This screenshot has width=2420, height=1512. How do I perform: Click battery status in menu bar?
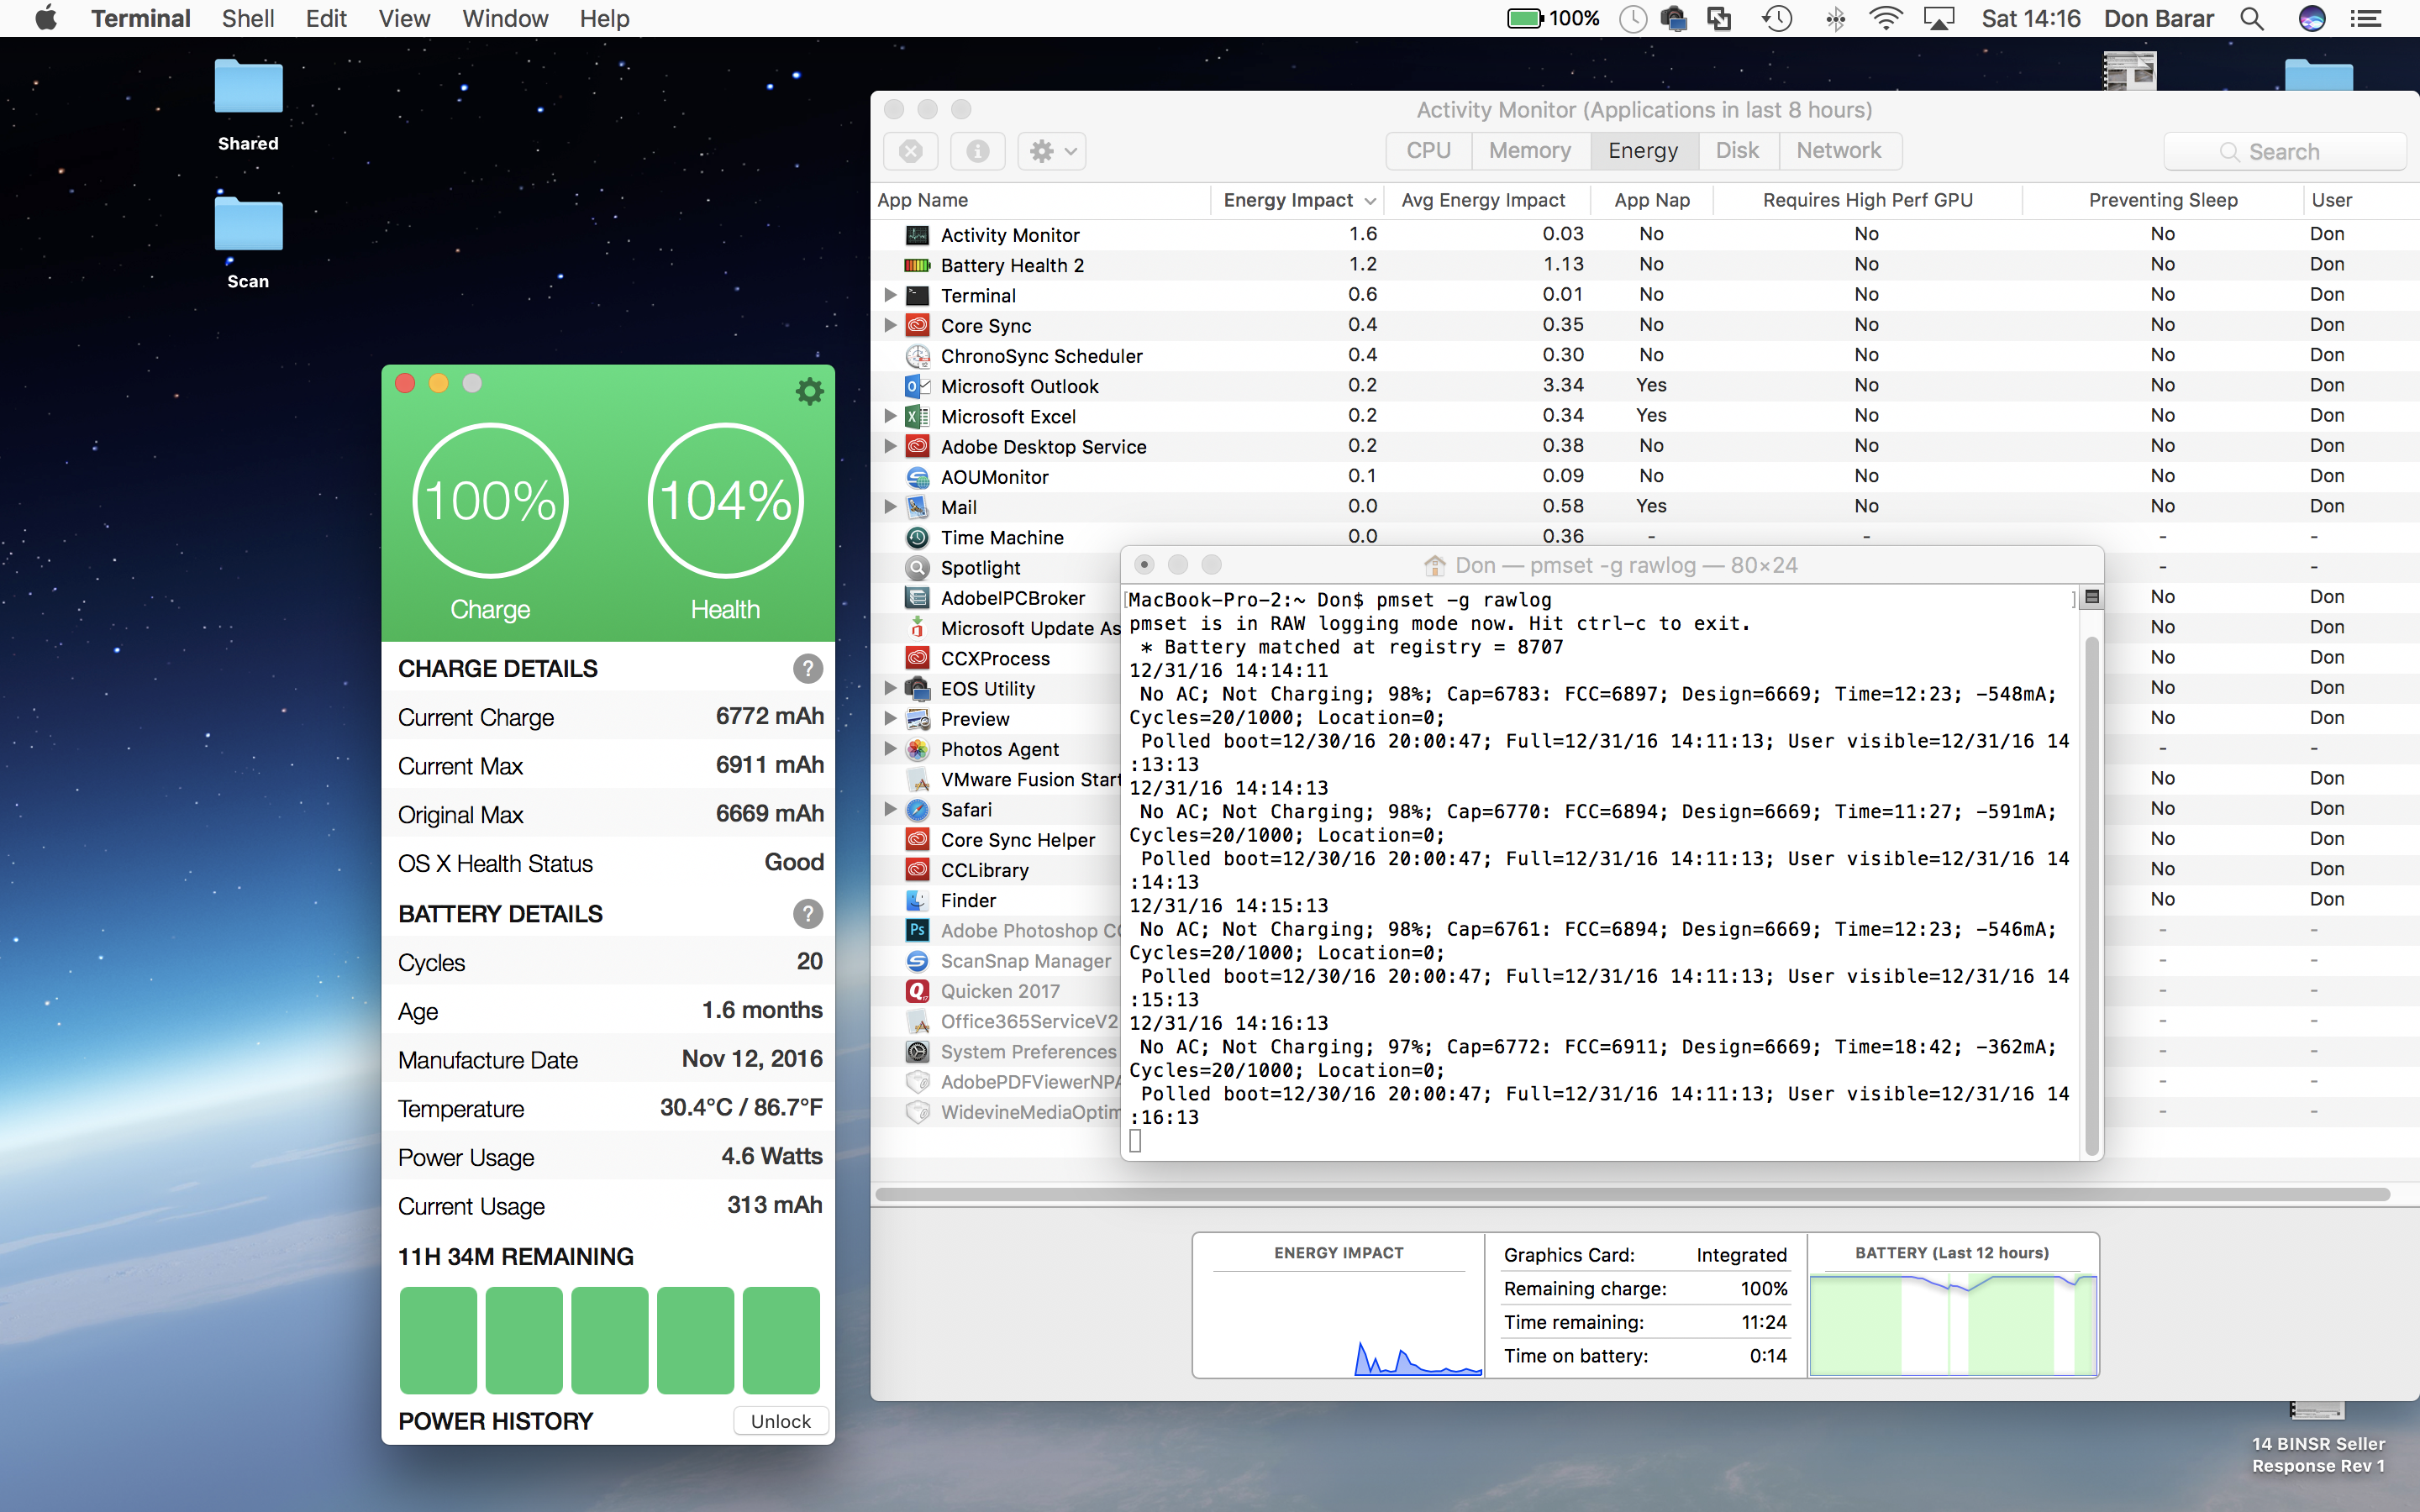1553,18
